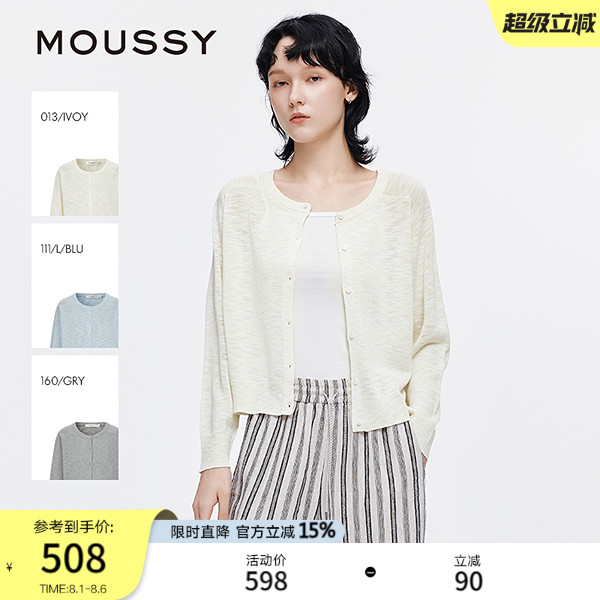
Task: Click the 111/L/BLU color code label
Action: [x=62, y=249]
